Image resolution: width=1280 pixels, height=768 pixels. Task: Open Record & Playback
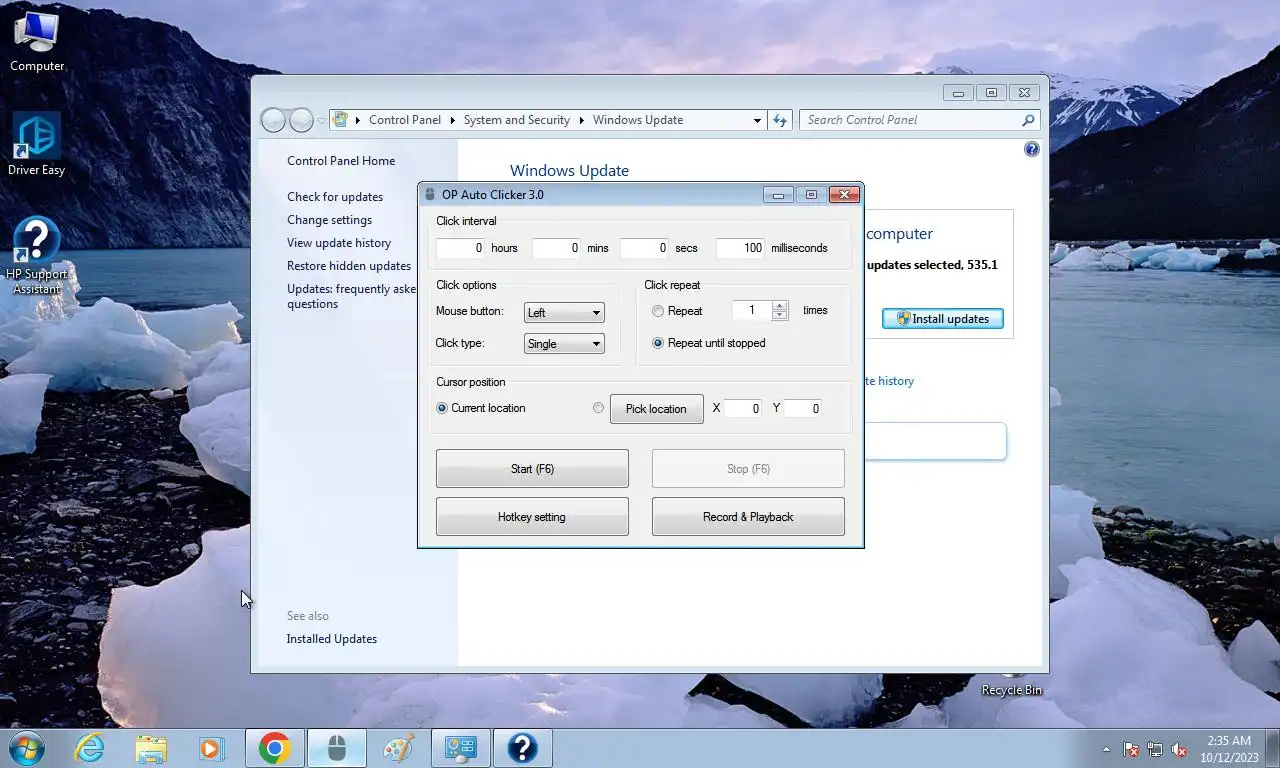748,517
